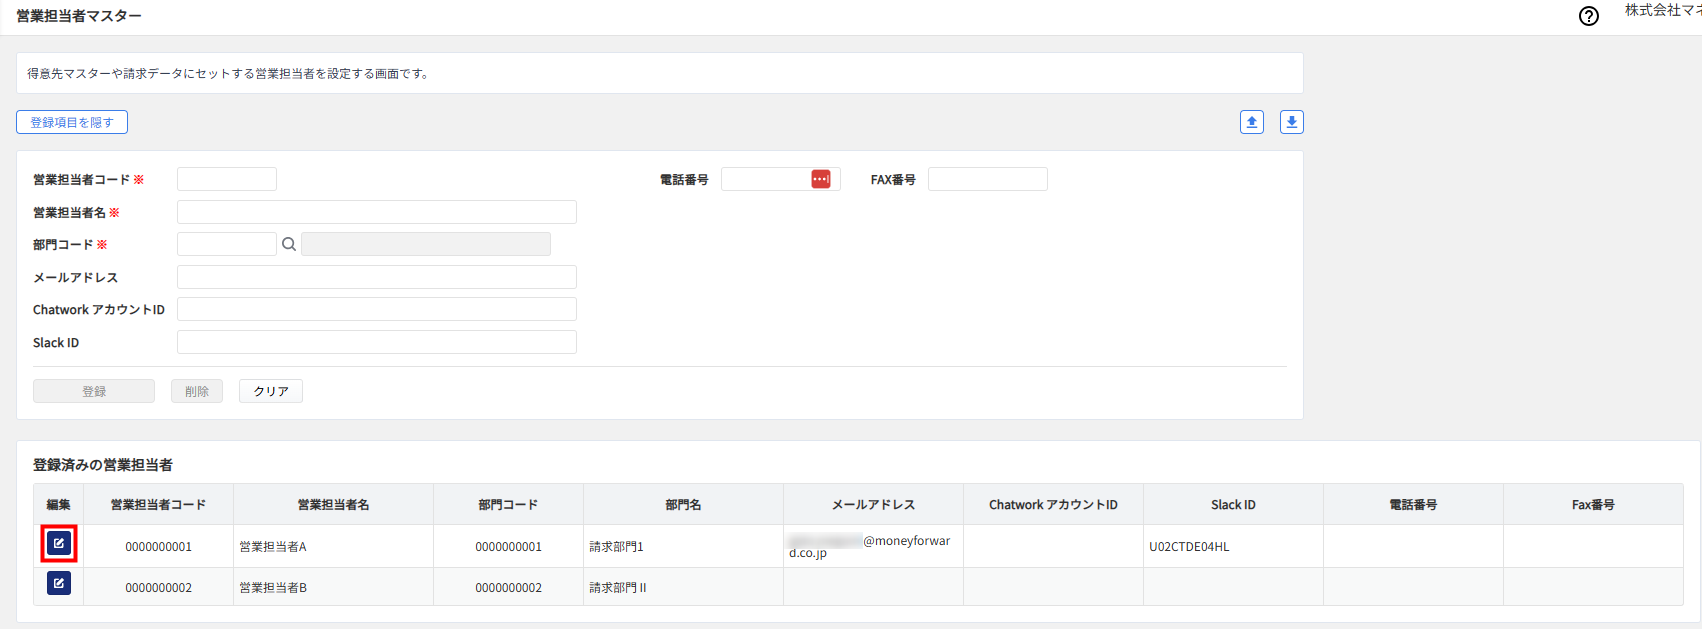Focus the Chatwork アカウントID field
This screenshot has height=629, width=1702.
click(x=376, y=309)
